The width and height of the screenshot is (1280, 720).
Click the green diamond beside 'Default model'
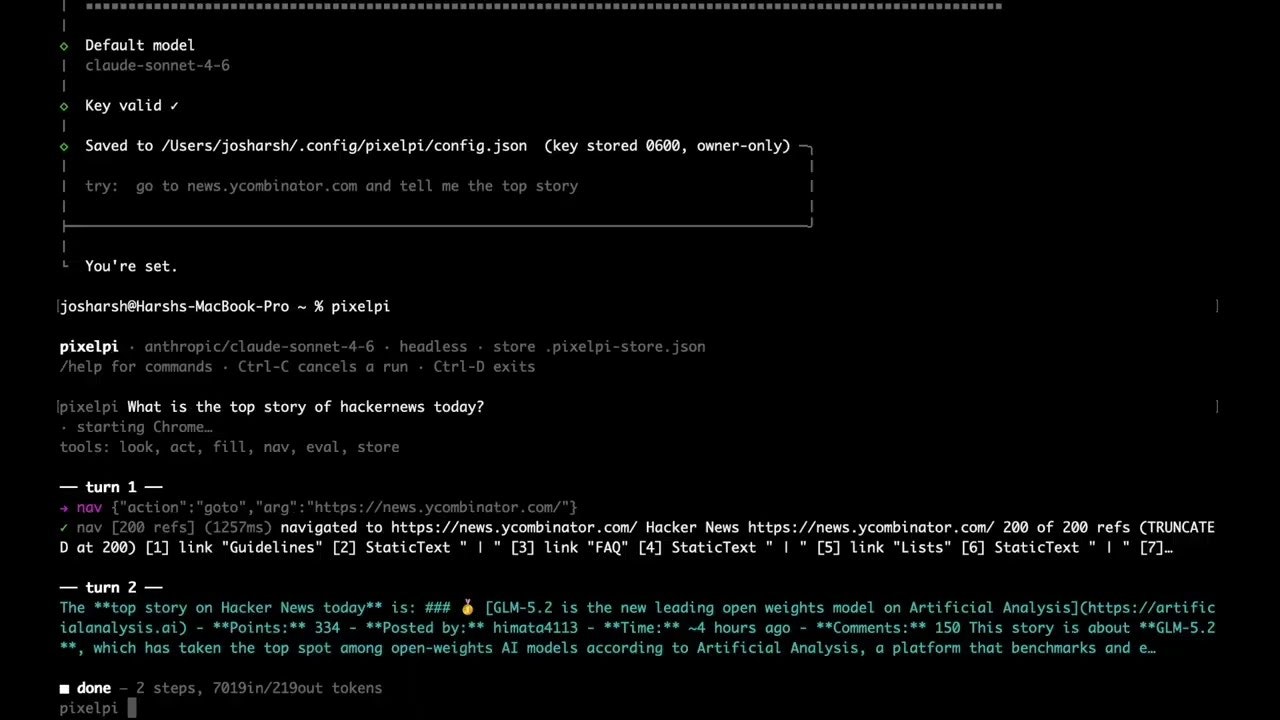(64, 45)
